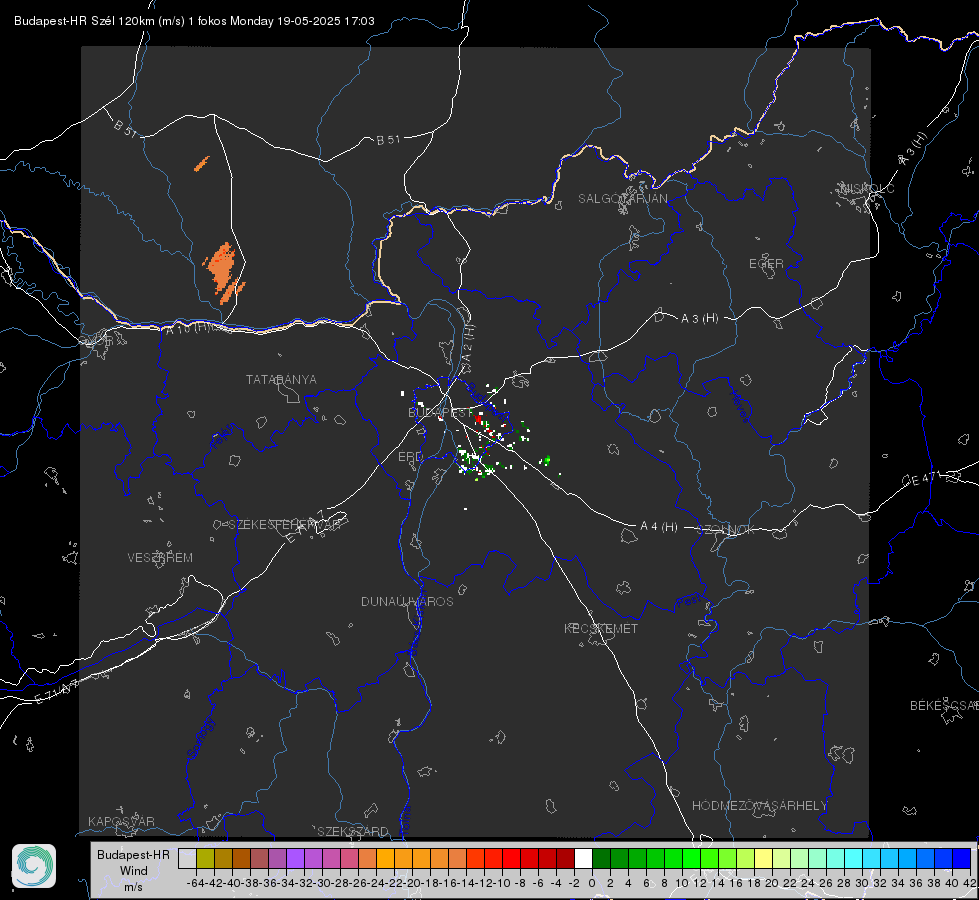Click the SZEKSZÁRD city label

click(353, 831)
